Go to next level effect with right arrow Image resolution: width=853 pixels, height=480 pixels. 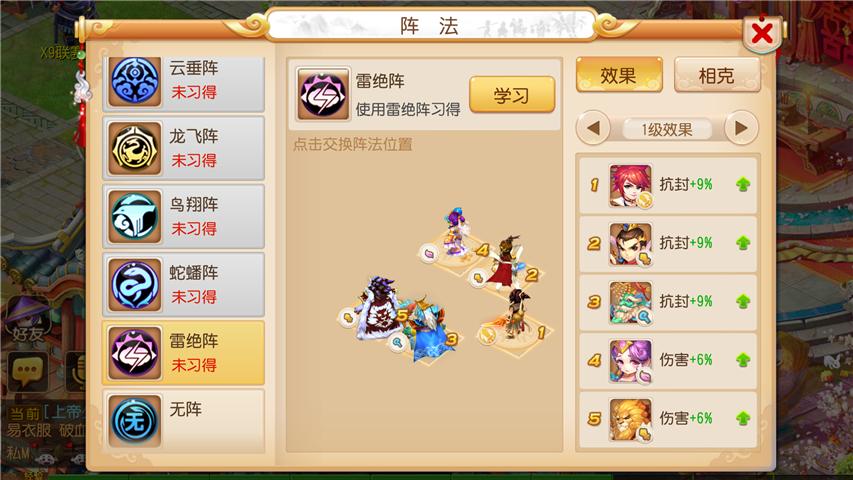(741, 128)
